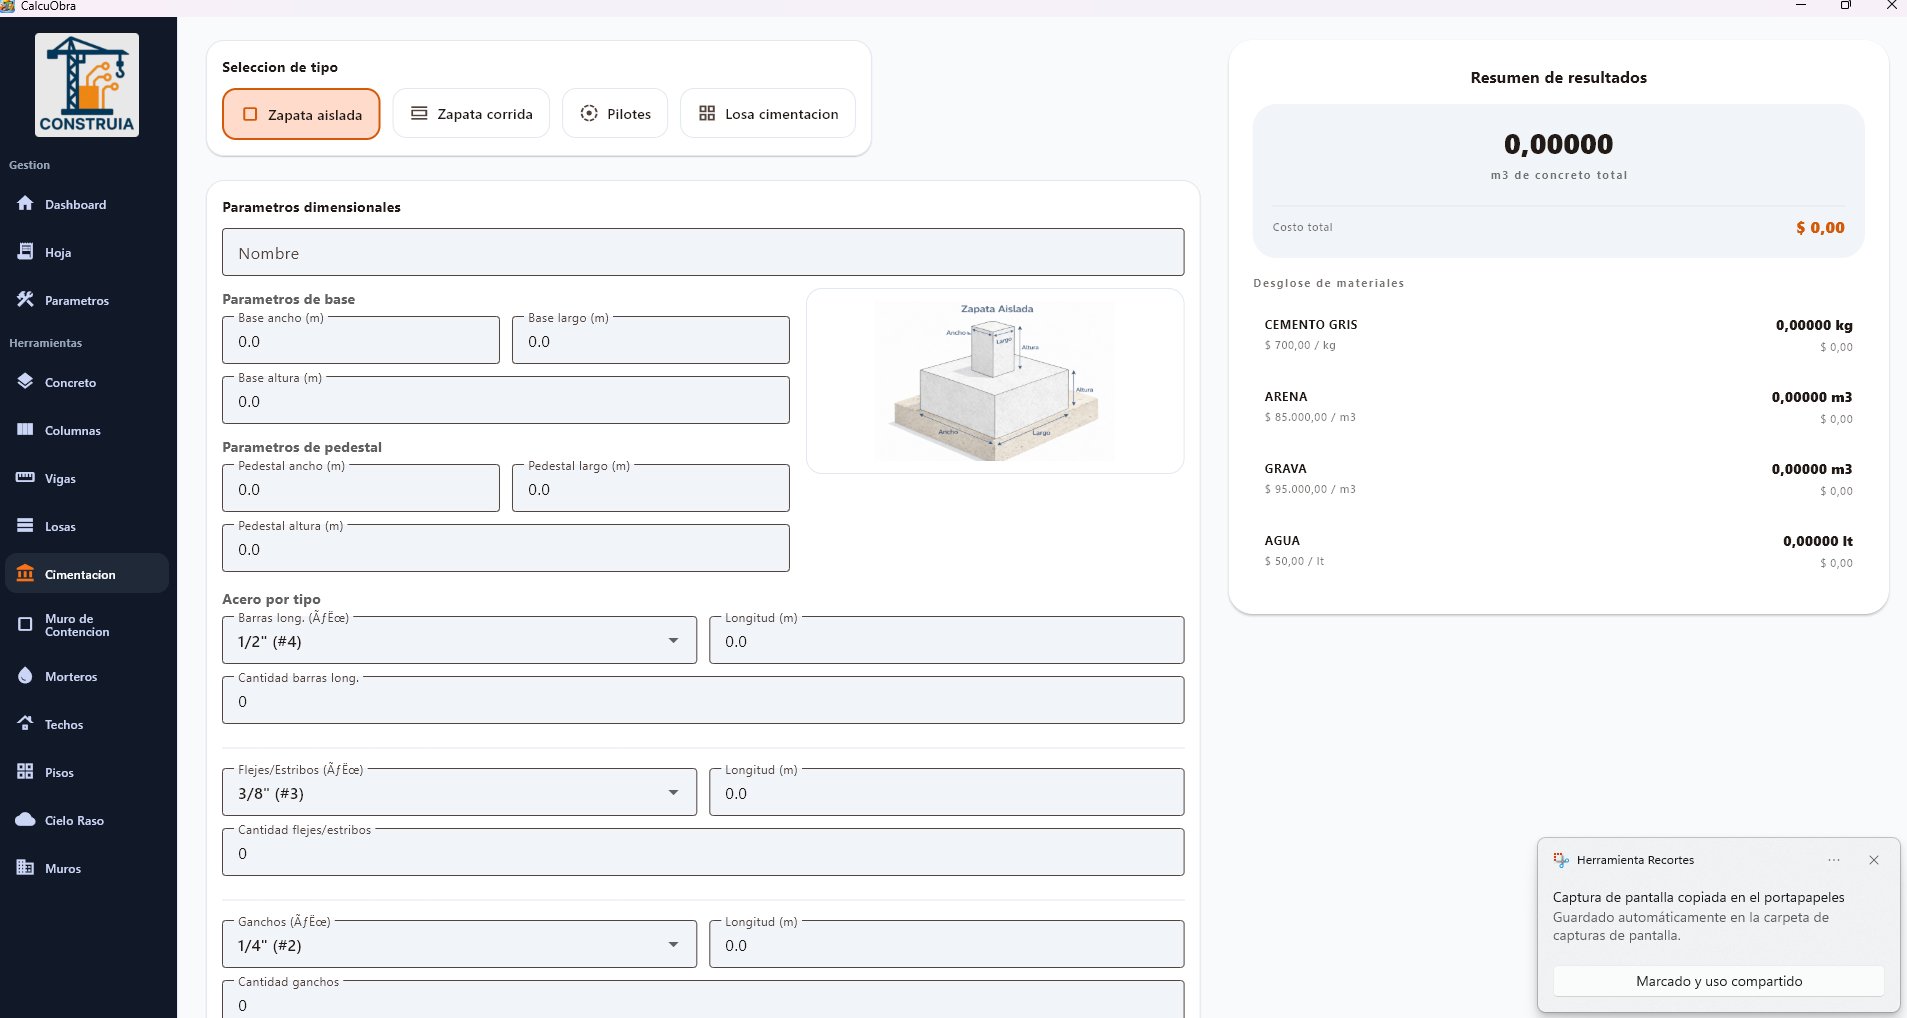Click the Nombre text field
Screen dimensions: 1907x1018
pos(702,253)
